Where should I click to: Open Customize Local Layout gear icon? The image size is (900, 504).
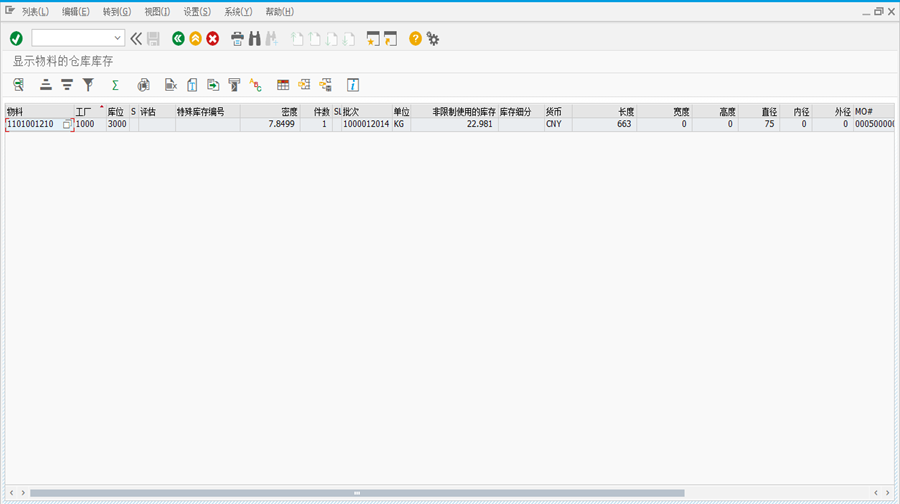click(x=433, y=38)
